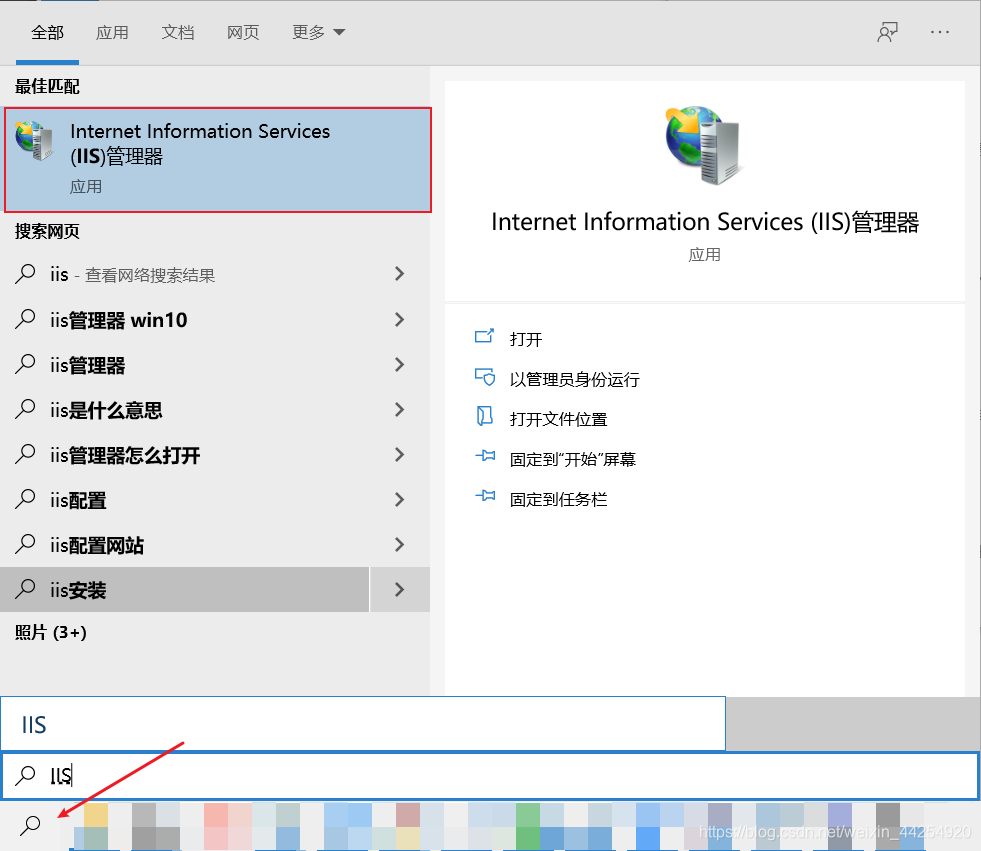Select the iis安装 suggestion text
Image resolution: width=981 pixels, height=851 pixels.
click(x=78, y=590)
